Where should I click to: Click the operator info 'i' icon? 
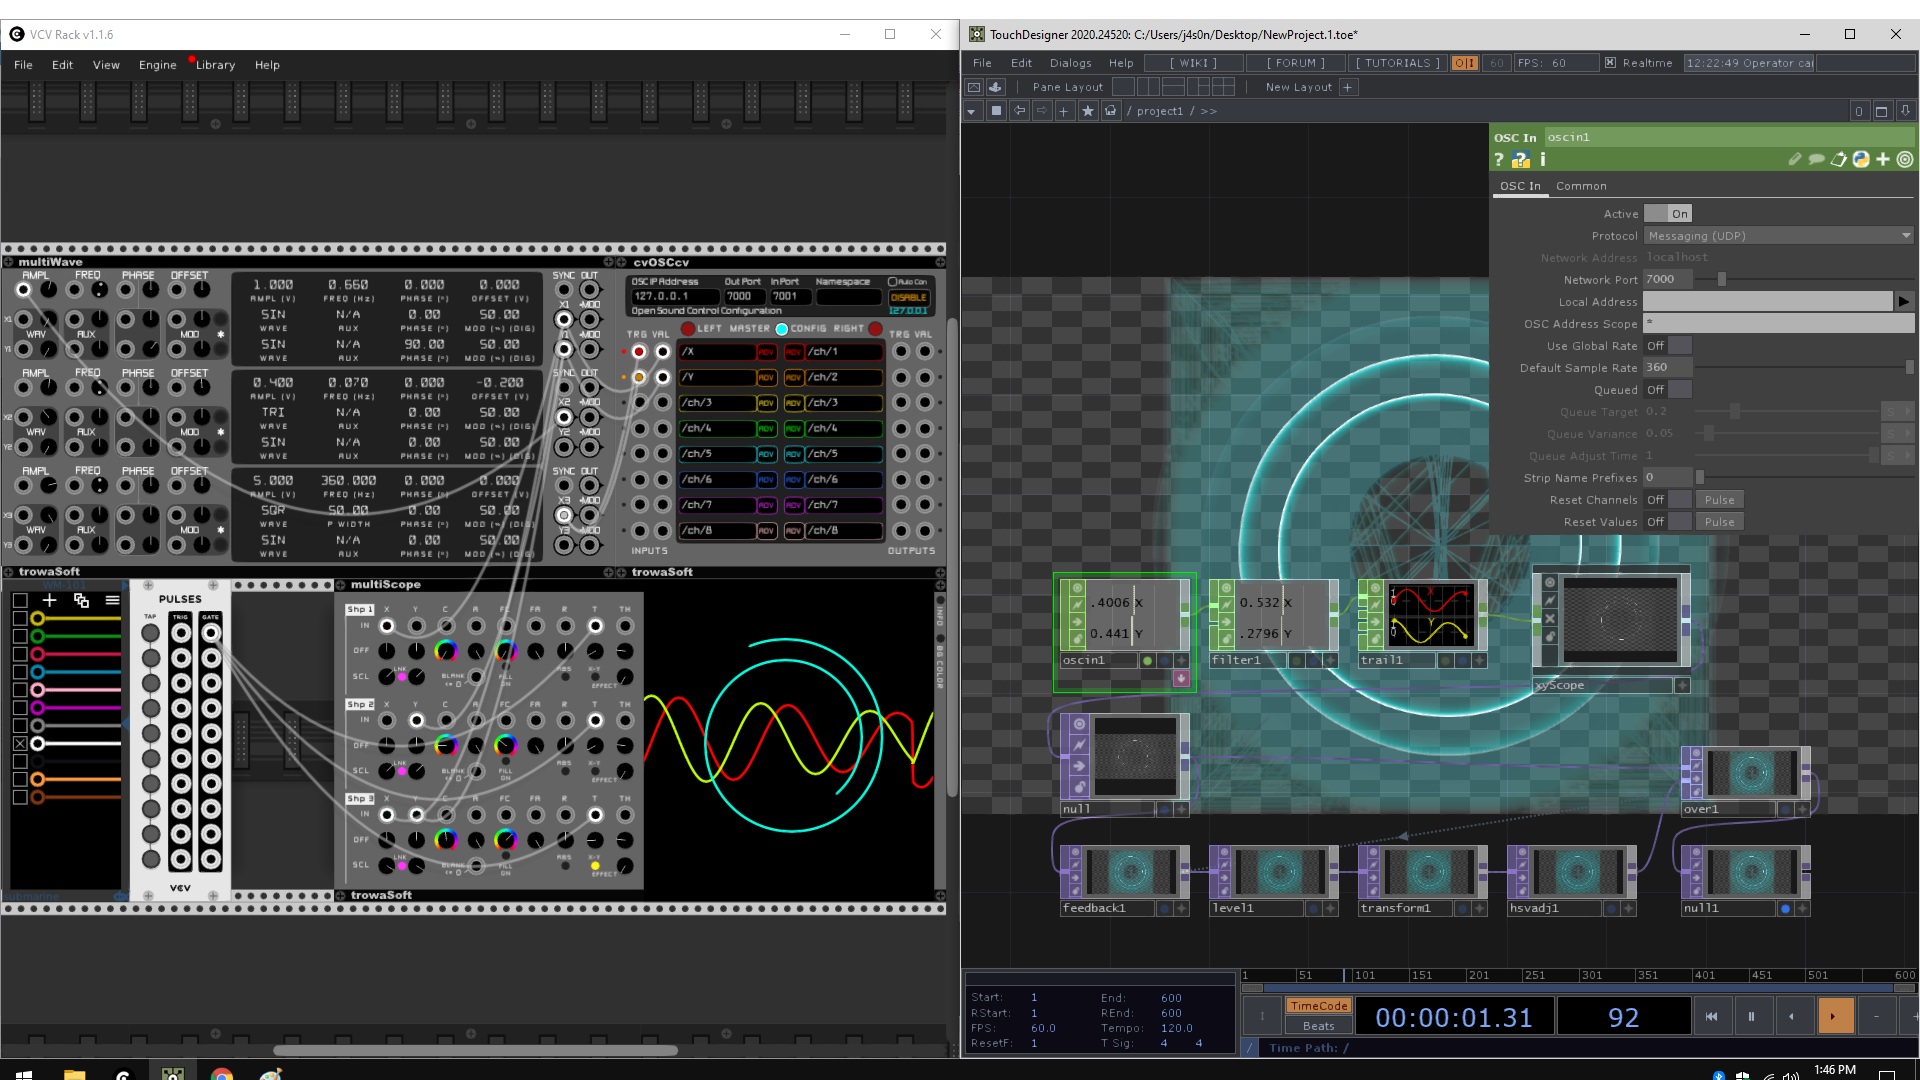click(1543, 159)
